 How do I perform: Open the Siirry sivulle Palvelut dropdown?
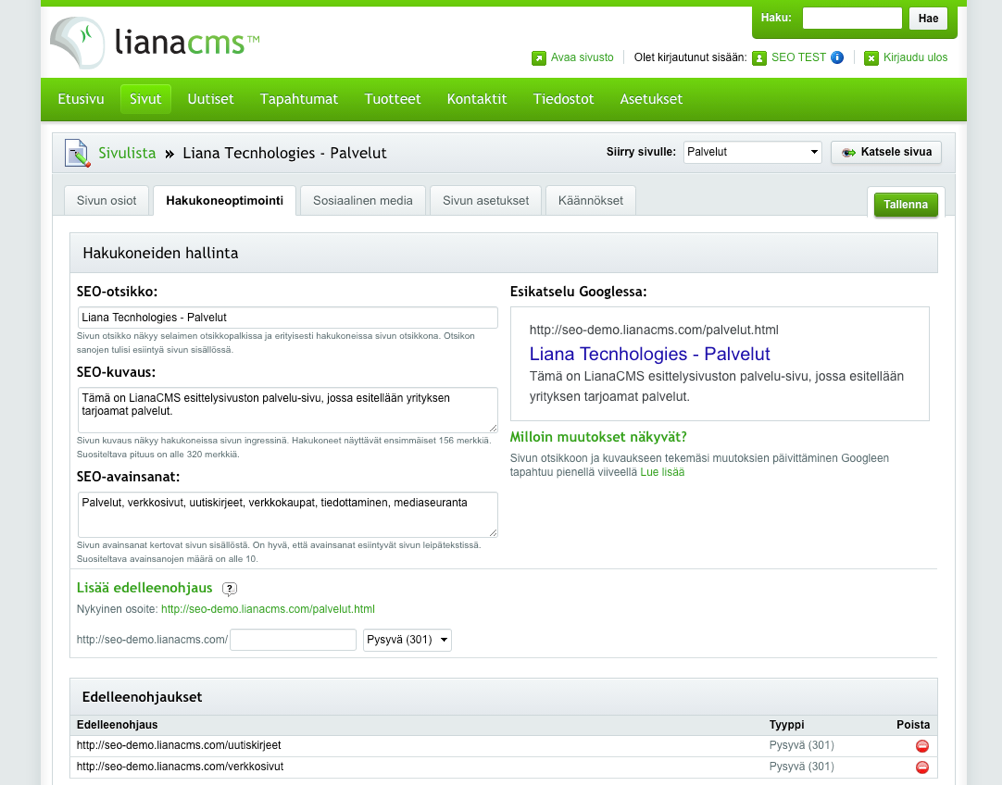[752, 152]
